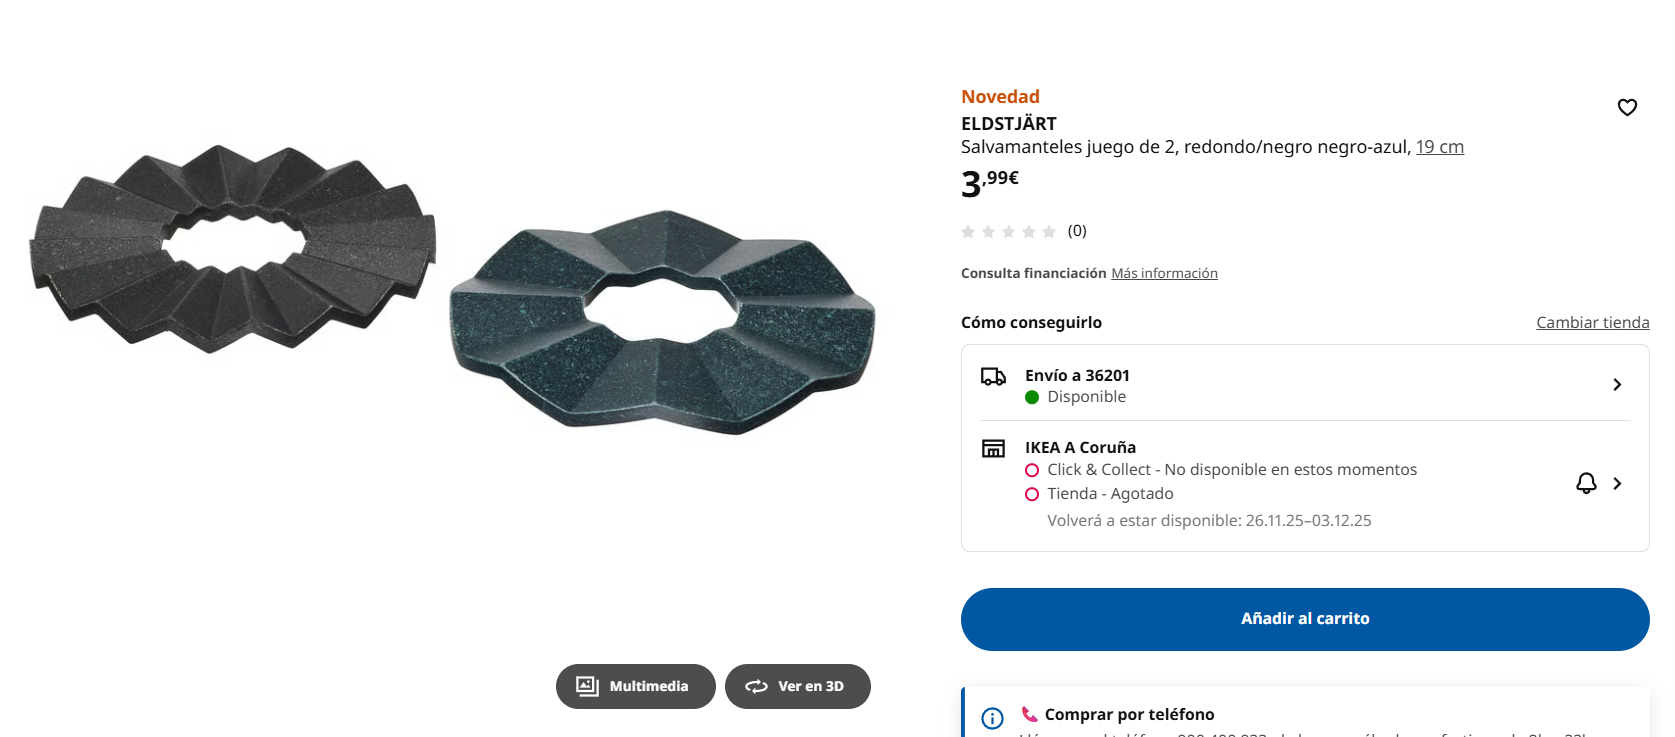Click the heart favorite icon
The width and height of the screenshot is (1675, 737).
pyautogui.click(x=1627, y=107)
